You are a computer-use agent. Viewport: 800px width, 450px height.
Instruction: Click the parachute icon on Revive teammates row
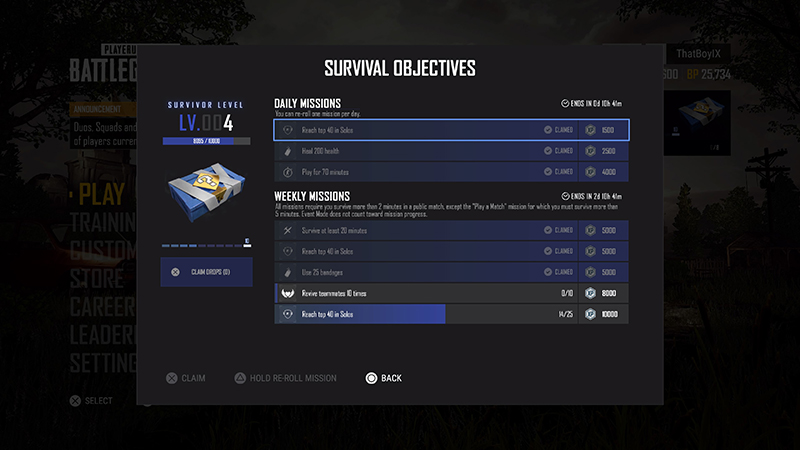point(288,293)
